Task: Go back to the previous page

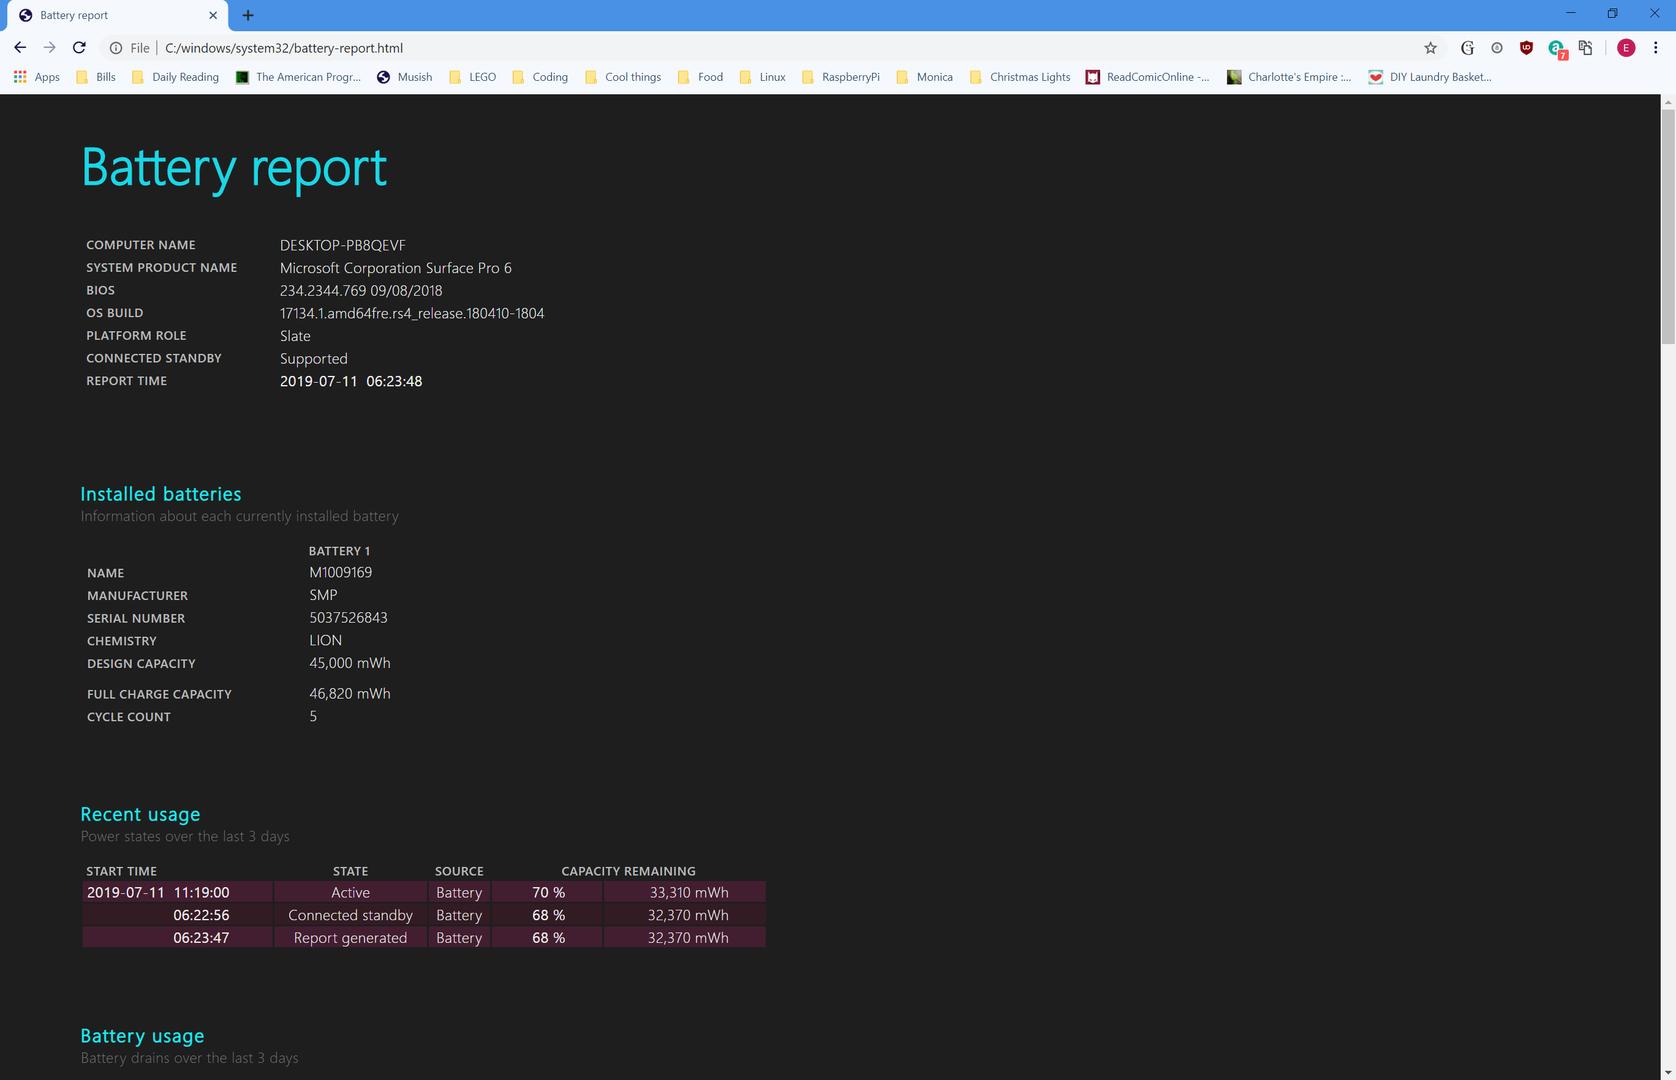Action: 20,48
